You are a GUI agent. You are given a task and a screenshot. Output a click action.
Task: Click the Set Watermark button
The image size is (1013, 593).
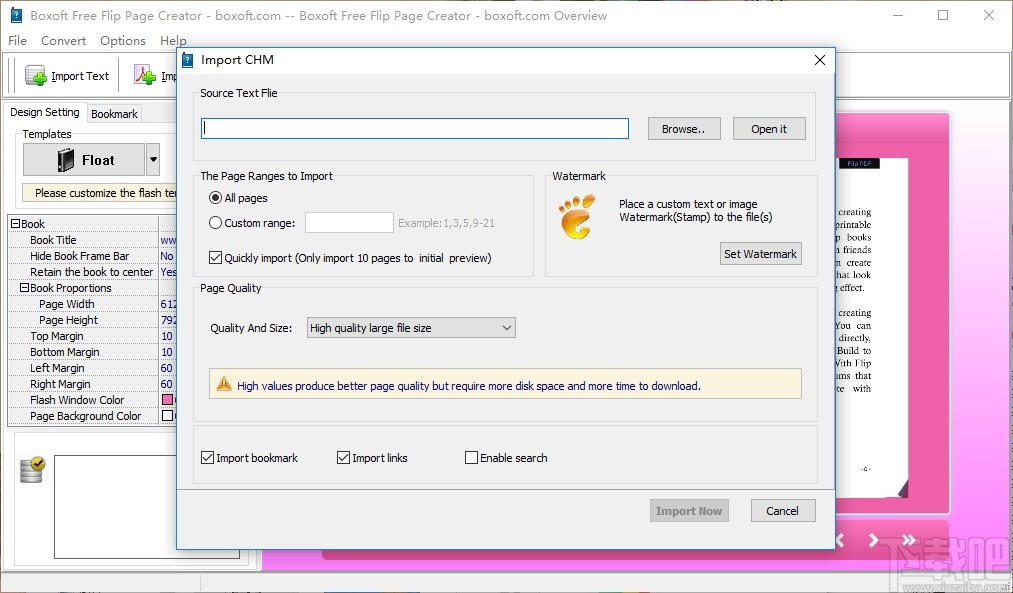click(x=760, y=253)
